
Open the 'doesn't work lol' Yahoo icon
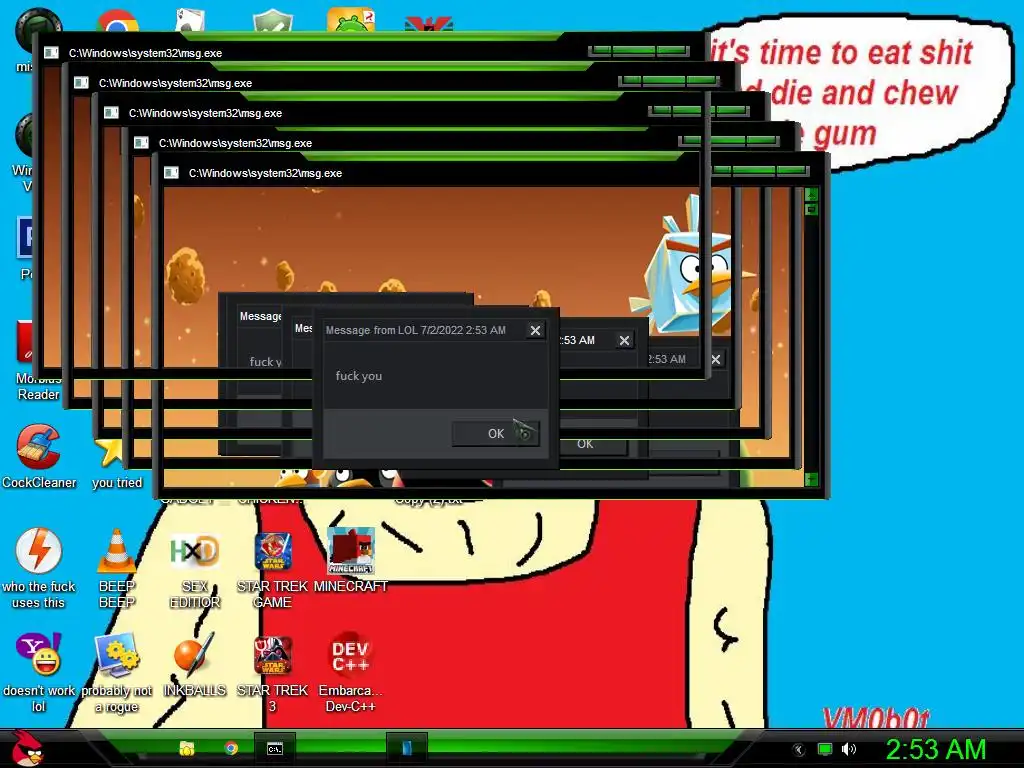coord(39,673)
